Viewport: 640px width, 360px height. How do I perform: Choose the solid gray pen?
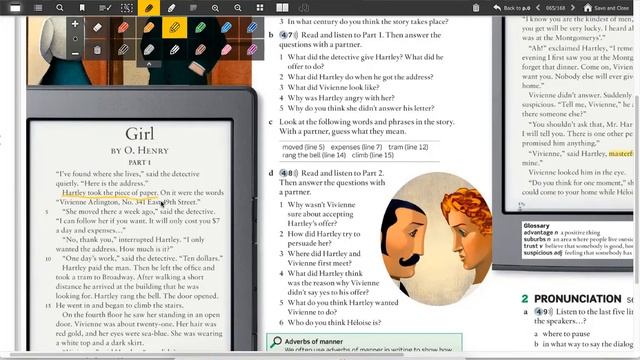click(x=149, y=50)
